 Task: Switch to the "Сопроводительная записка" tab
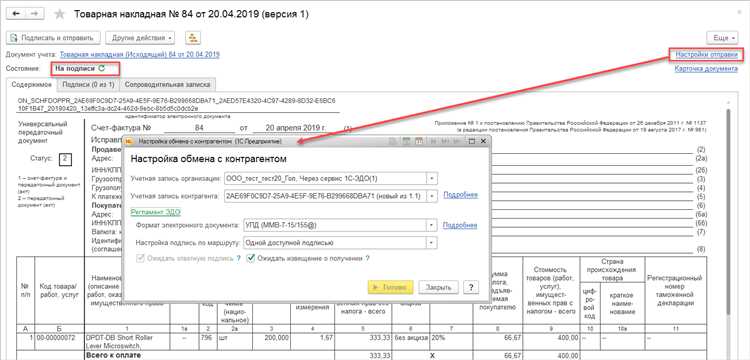pos(167,85)
